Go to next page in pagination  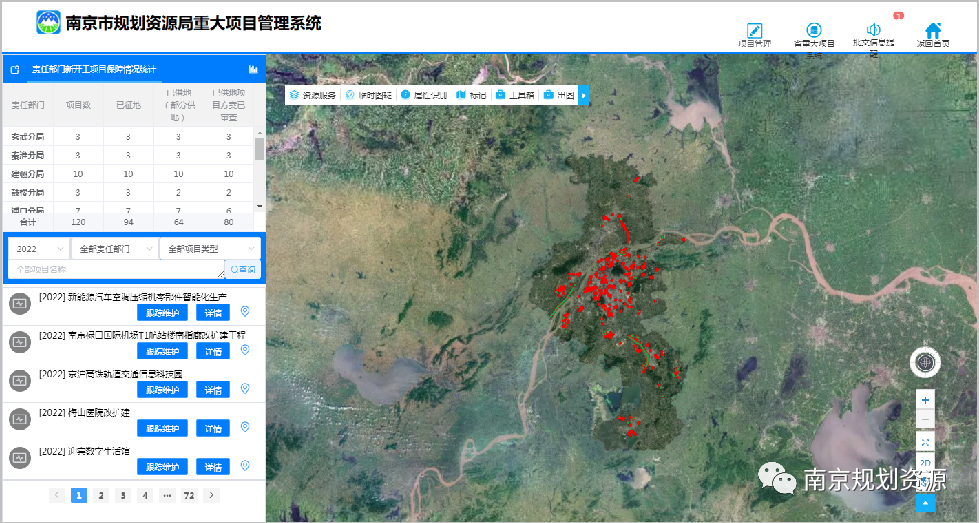coord(212,495)
